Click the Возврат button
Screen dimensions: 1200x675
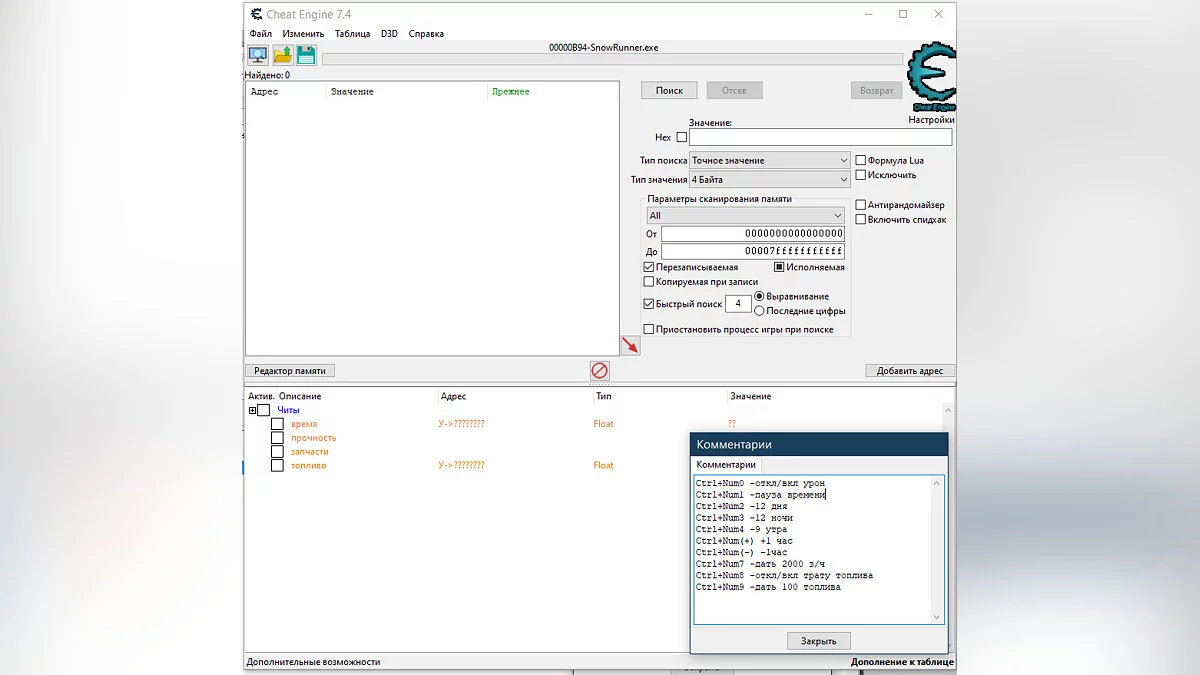pos(876,90)
